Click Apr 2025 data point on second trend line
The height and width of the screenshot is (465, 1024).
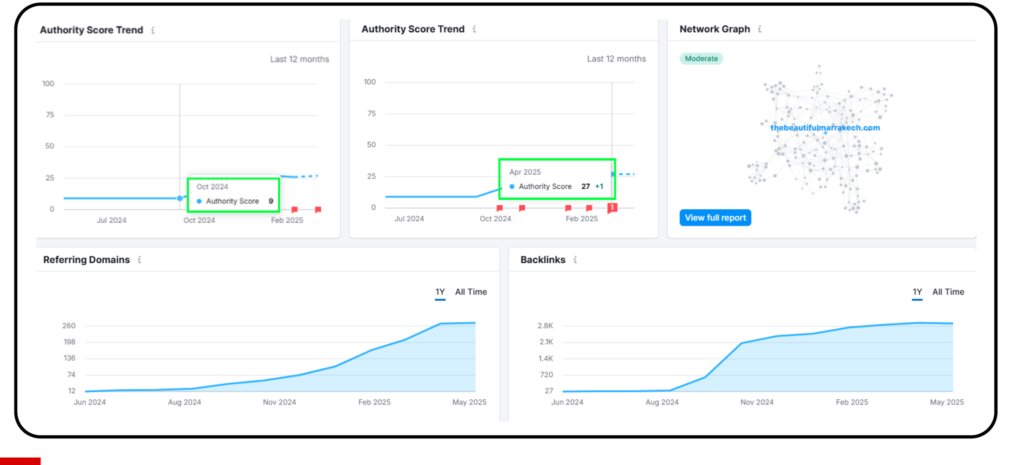click(613, 174)
